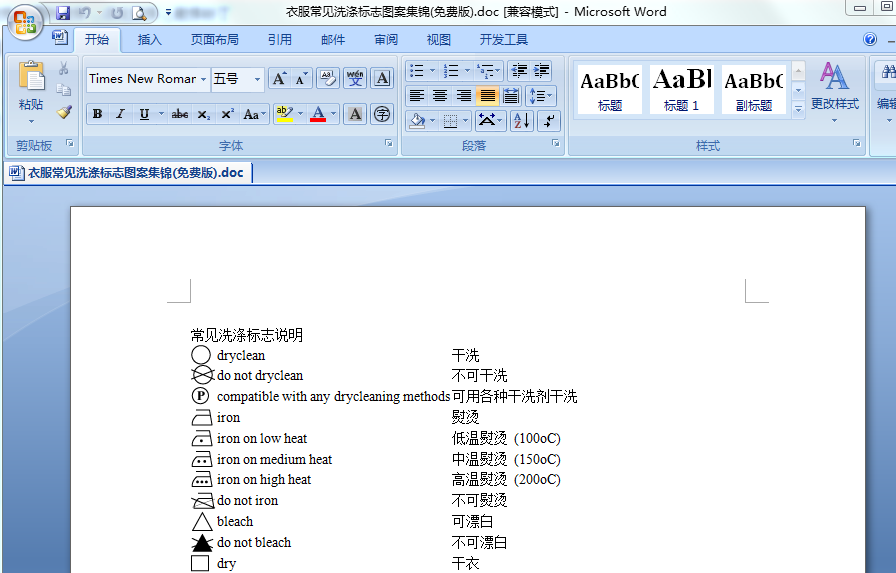The width and height of the screenshot is (896, 573).
Task: Open the 引用 ribbon tab
Action: click(279, 39)
